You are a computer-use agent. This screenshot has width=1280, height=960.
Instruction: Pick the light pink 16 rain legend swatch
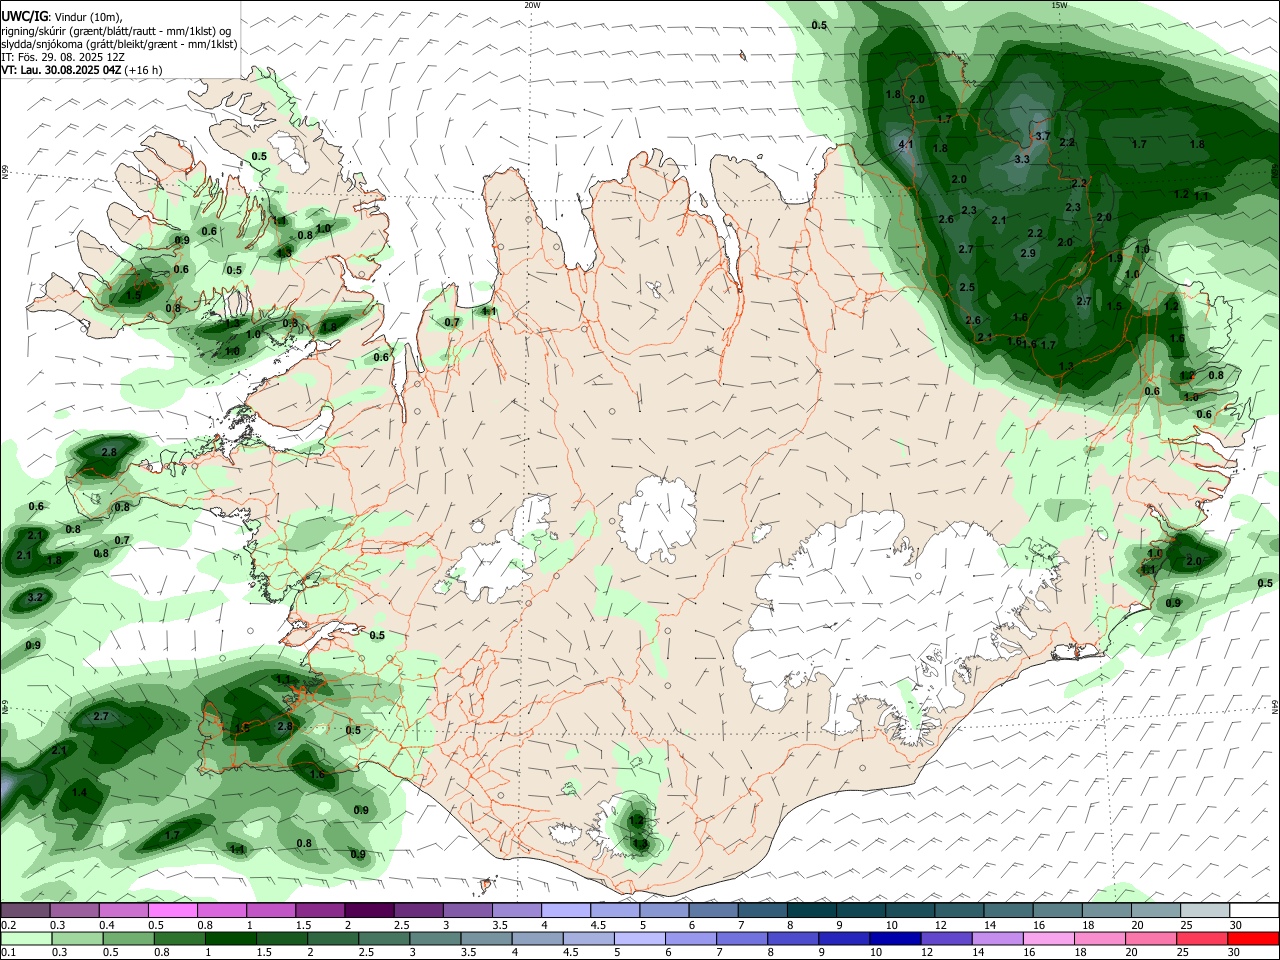pos(1047,938)
